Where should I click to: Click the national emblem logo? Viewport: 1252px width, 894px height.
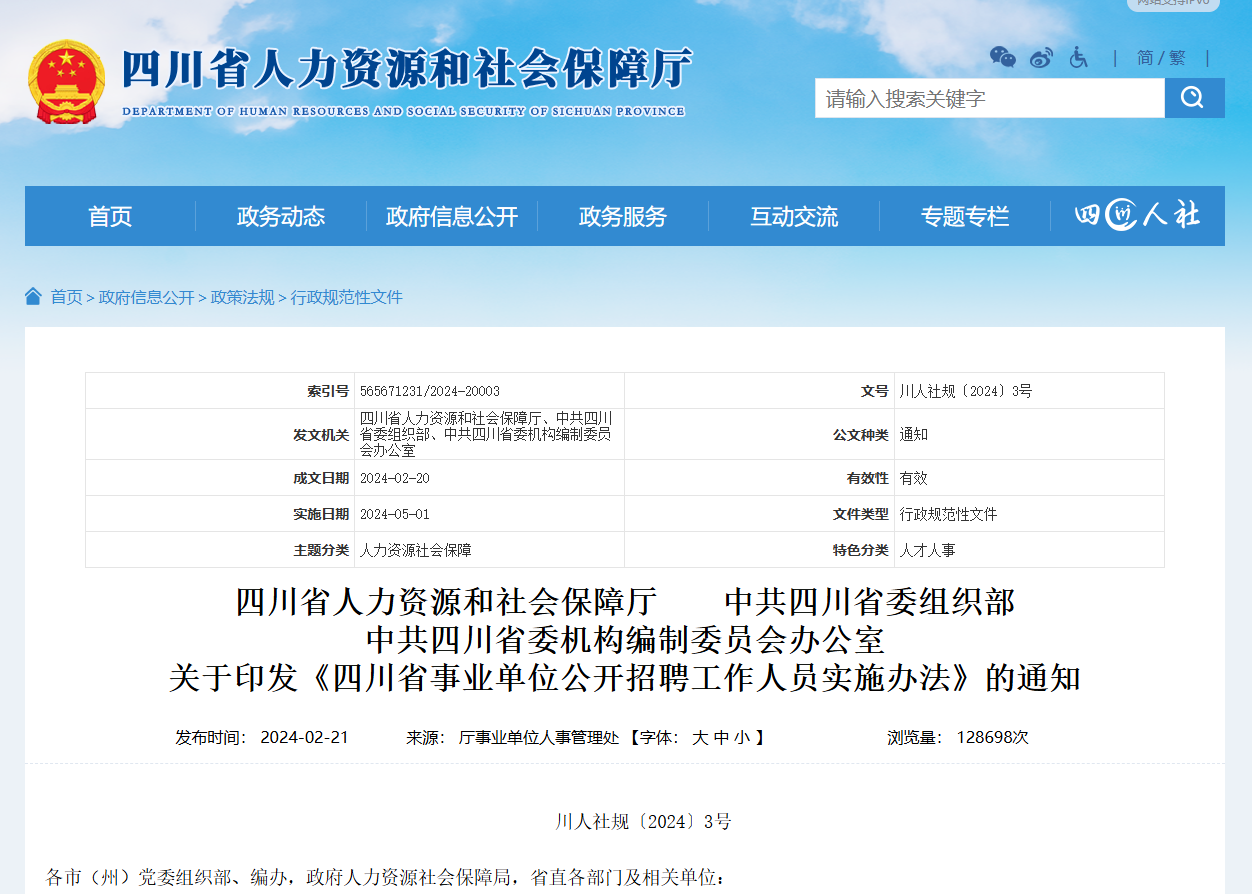(x=66, y=82)
